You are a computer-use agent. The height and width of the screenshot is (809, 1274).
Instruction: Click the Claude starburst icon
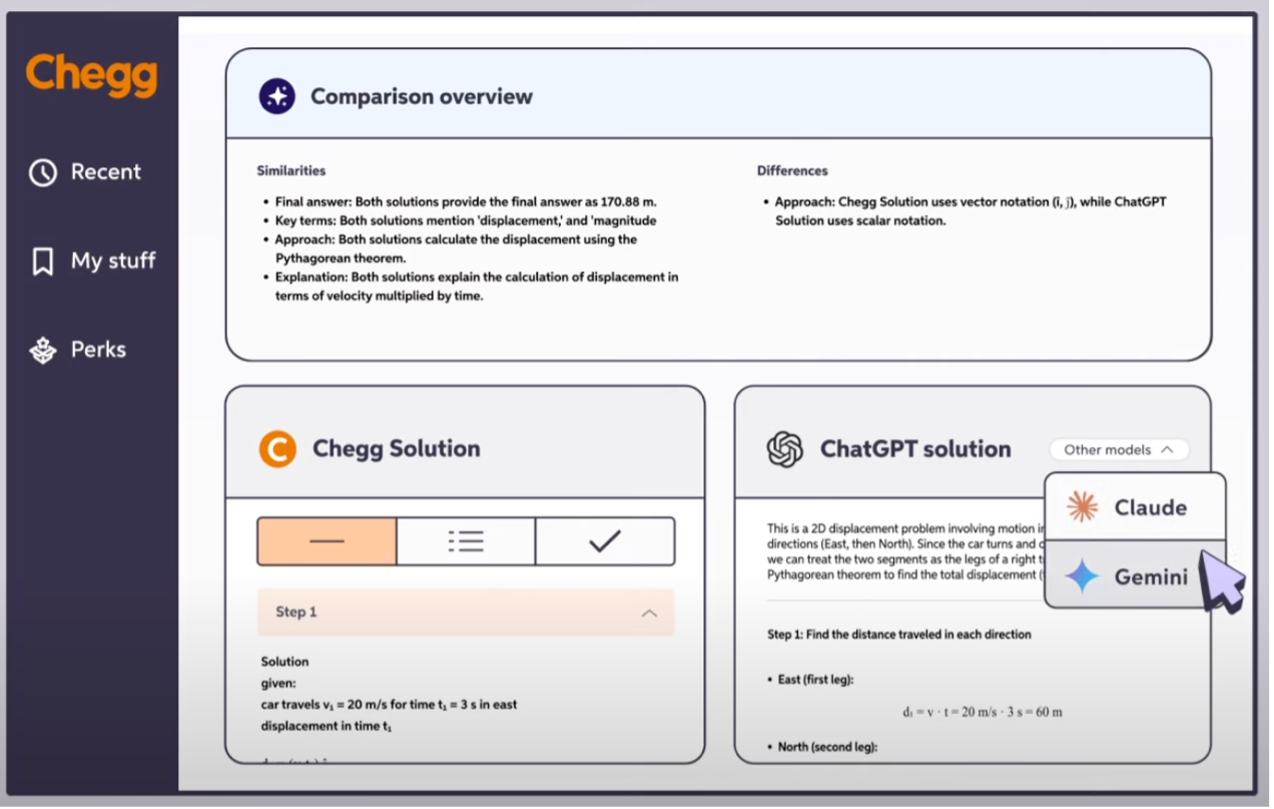tap(1082, 507)
